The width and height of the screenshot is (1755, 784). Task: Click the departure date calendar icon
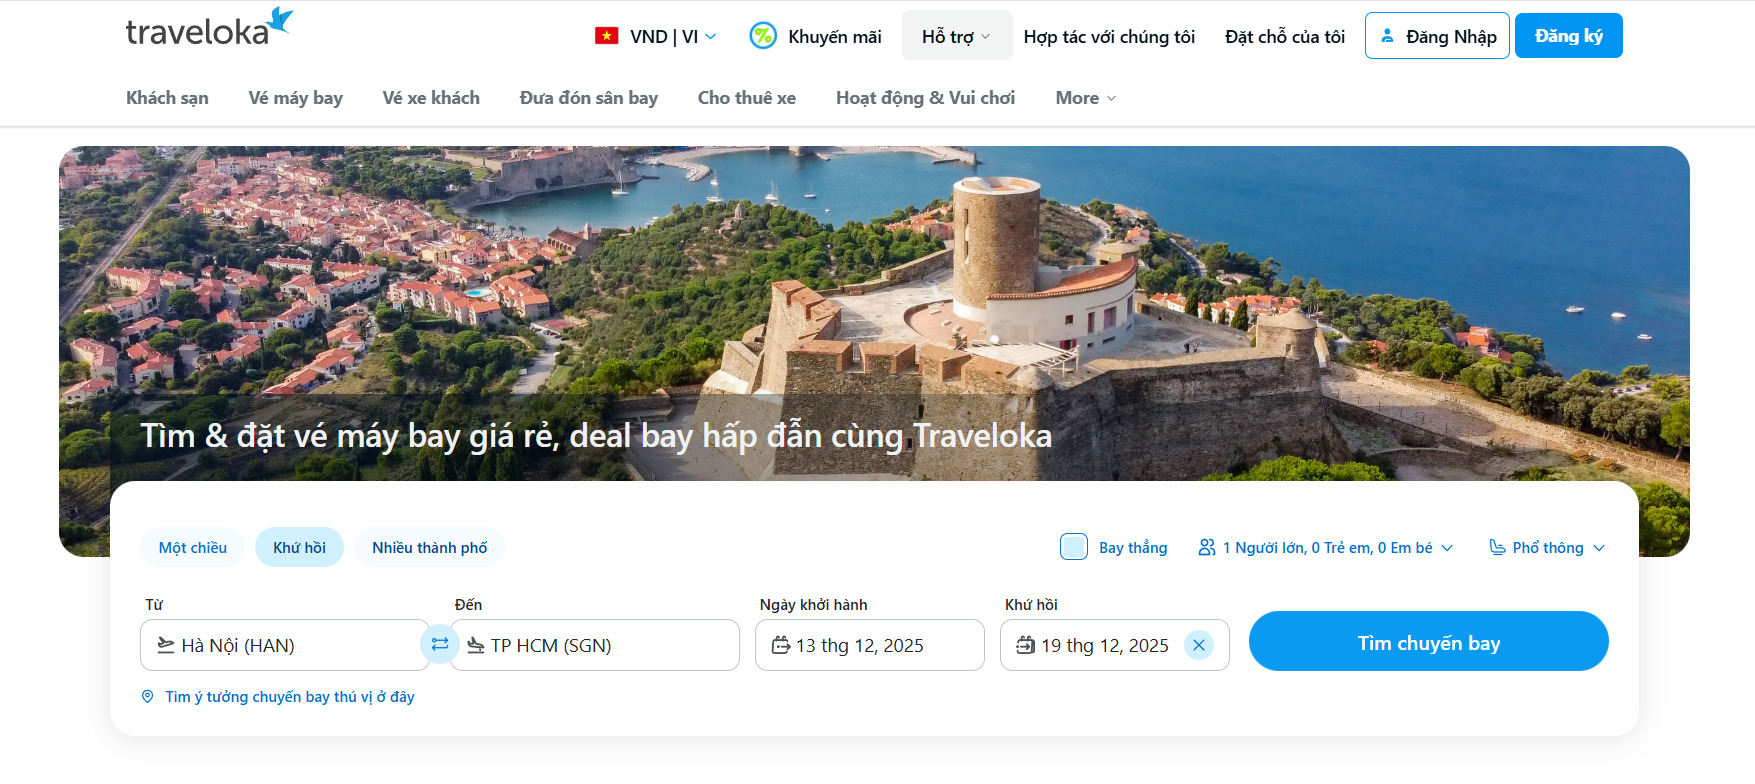[x=781, y=645]
